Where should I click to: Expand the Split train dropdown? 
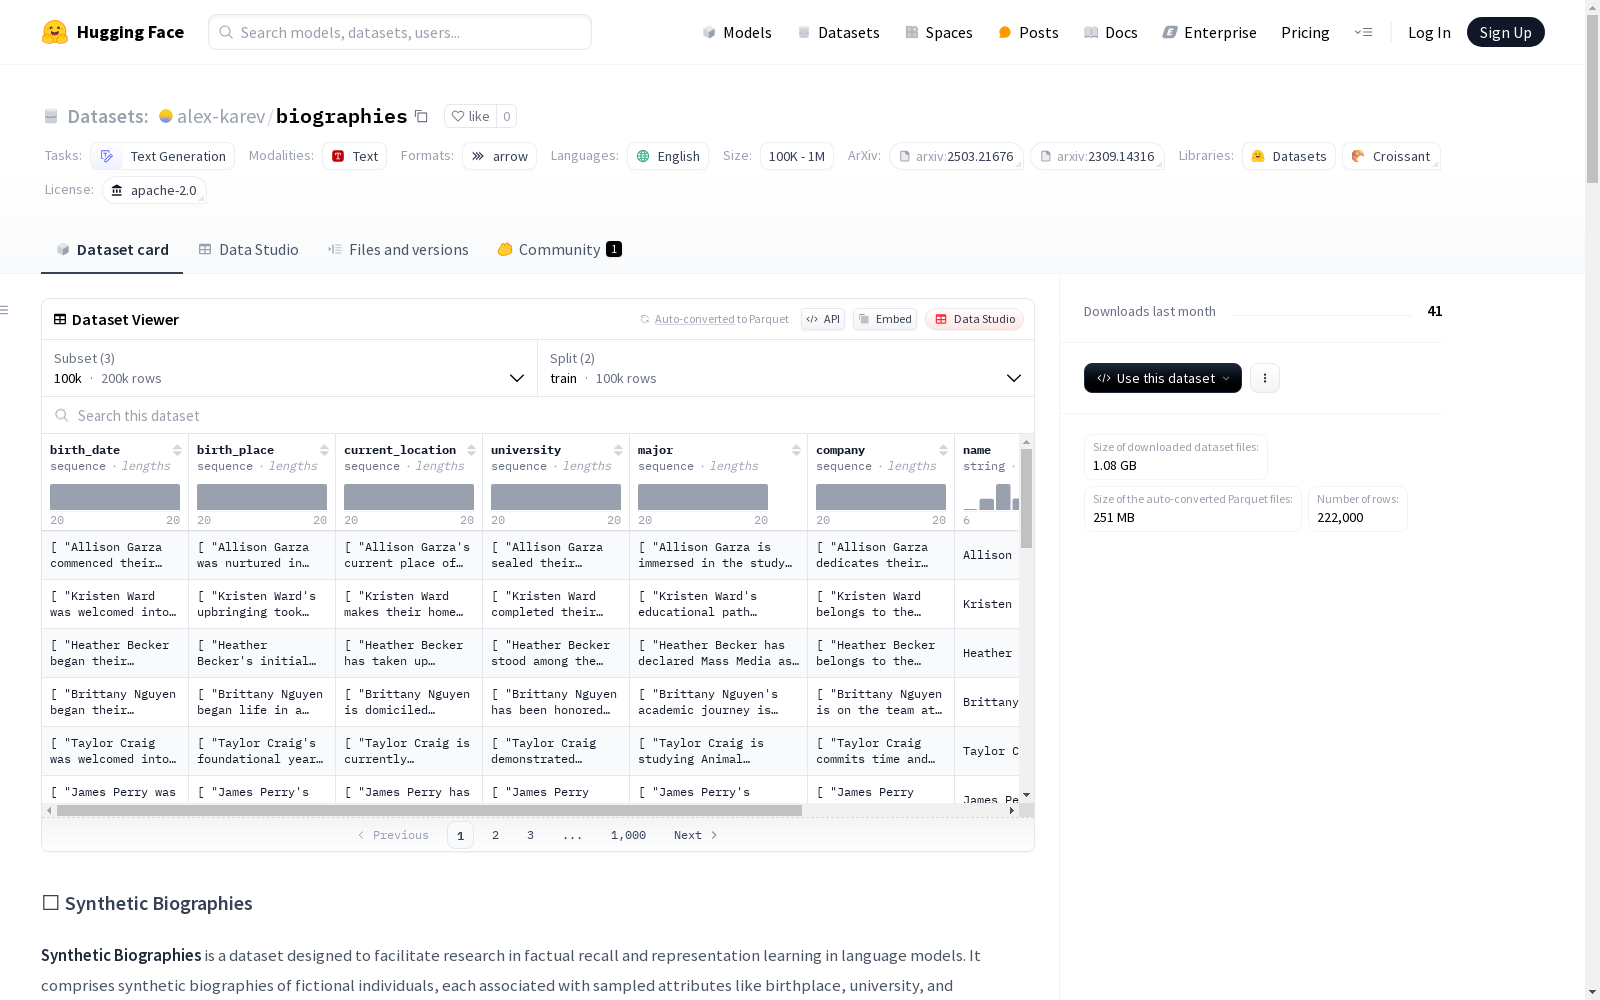point(786,368)
